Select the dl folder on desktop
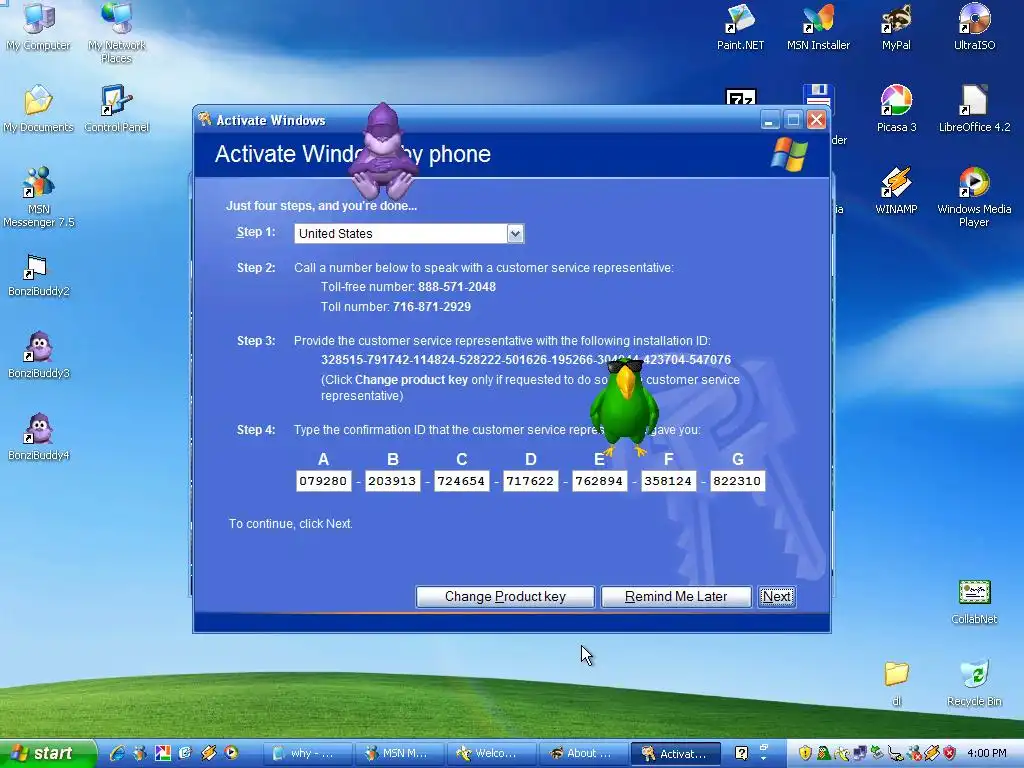The image size is (1024, 768). coord(897,683)
